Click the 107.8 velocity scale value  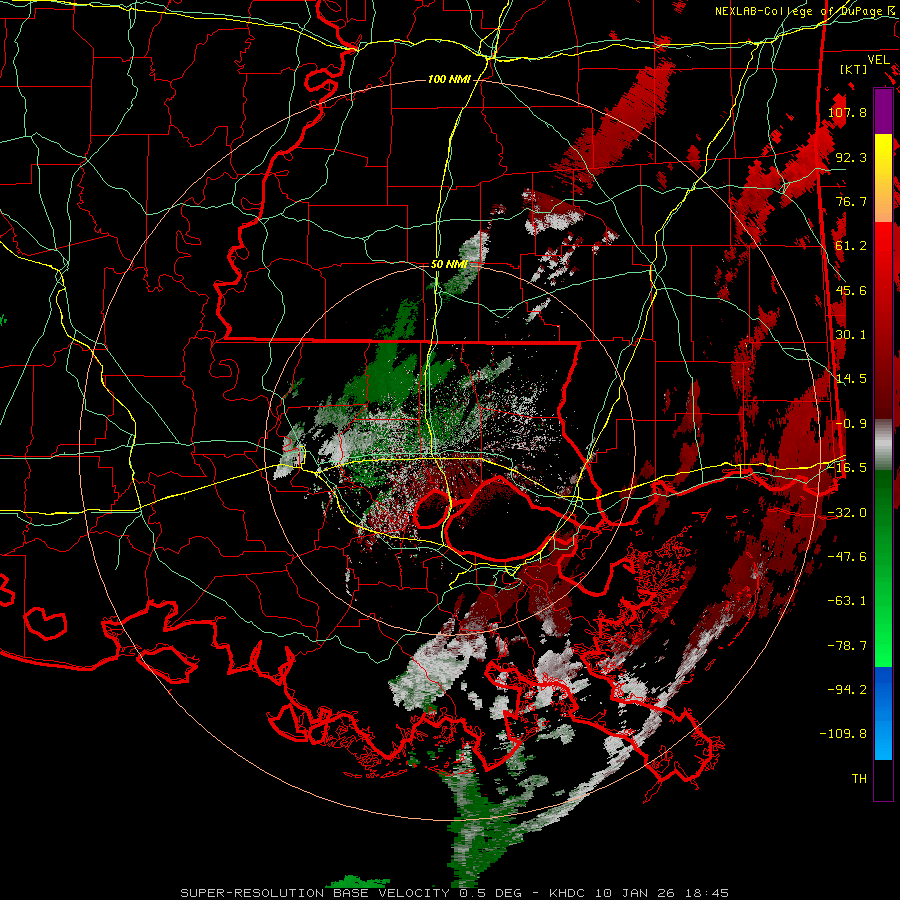click(847, 112)
